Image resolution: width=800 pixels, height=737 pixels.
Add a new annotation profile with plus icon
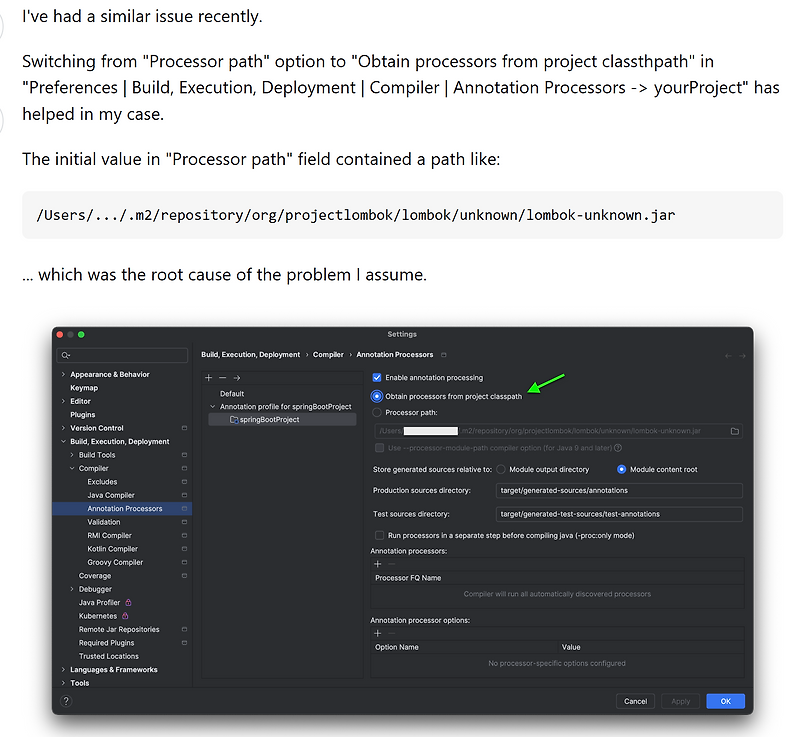[x=208, y=378]
